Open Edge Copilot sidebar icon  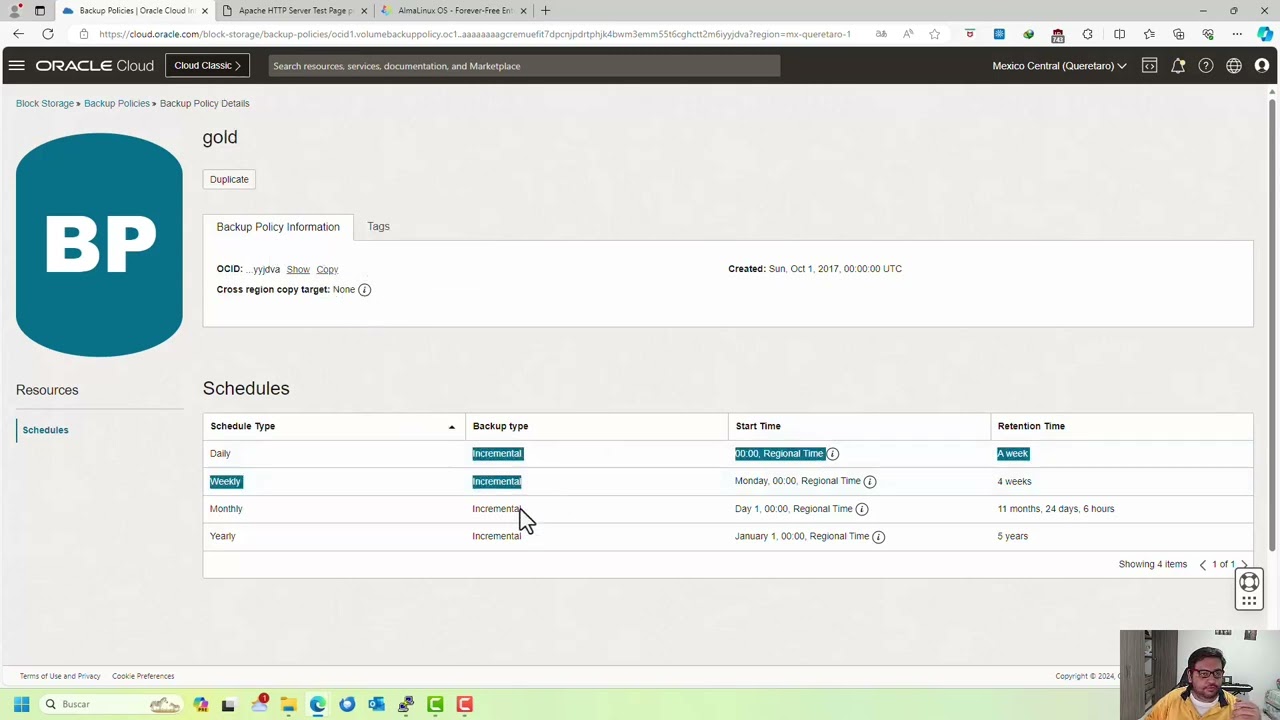pyautogui.click(x=1265, y=34)
